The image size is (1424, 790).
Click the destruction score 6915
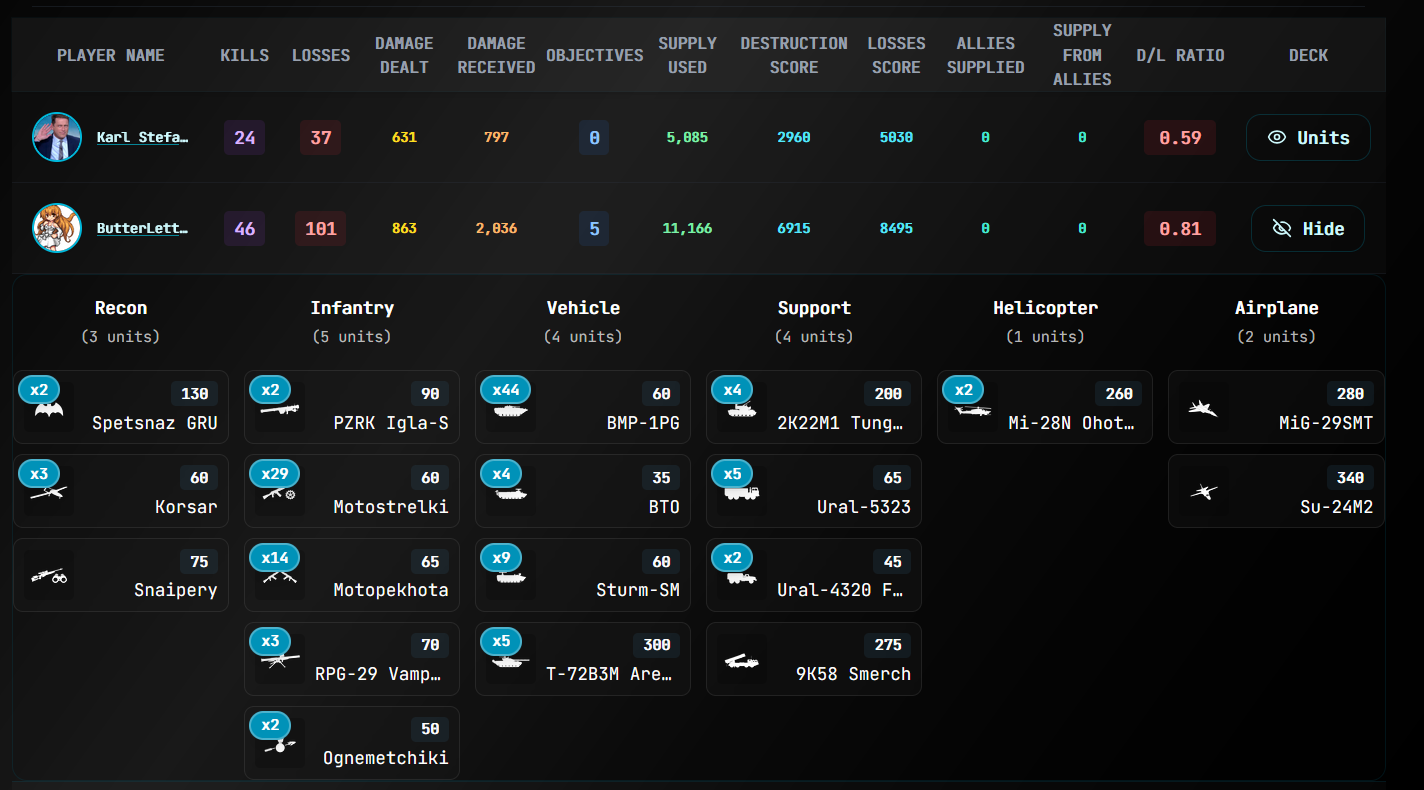tap(794, 228)
